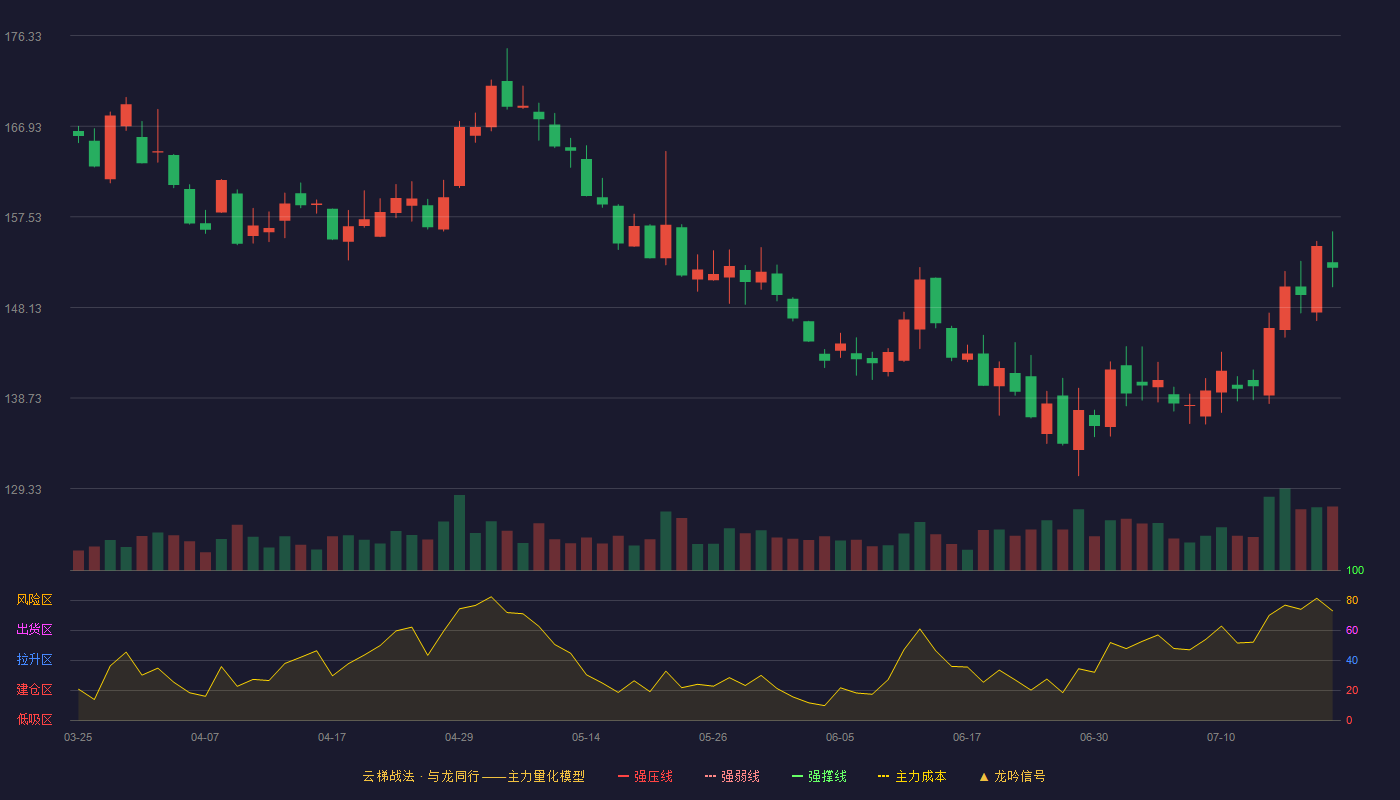This screenshot has width=1400, height=800.
Task: Click the 低吸区 zone label
Action: click(x=34, y=720)
